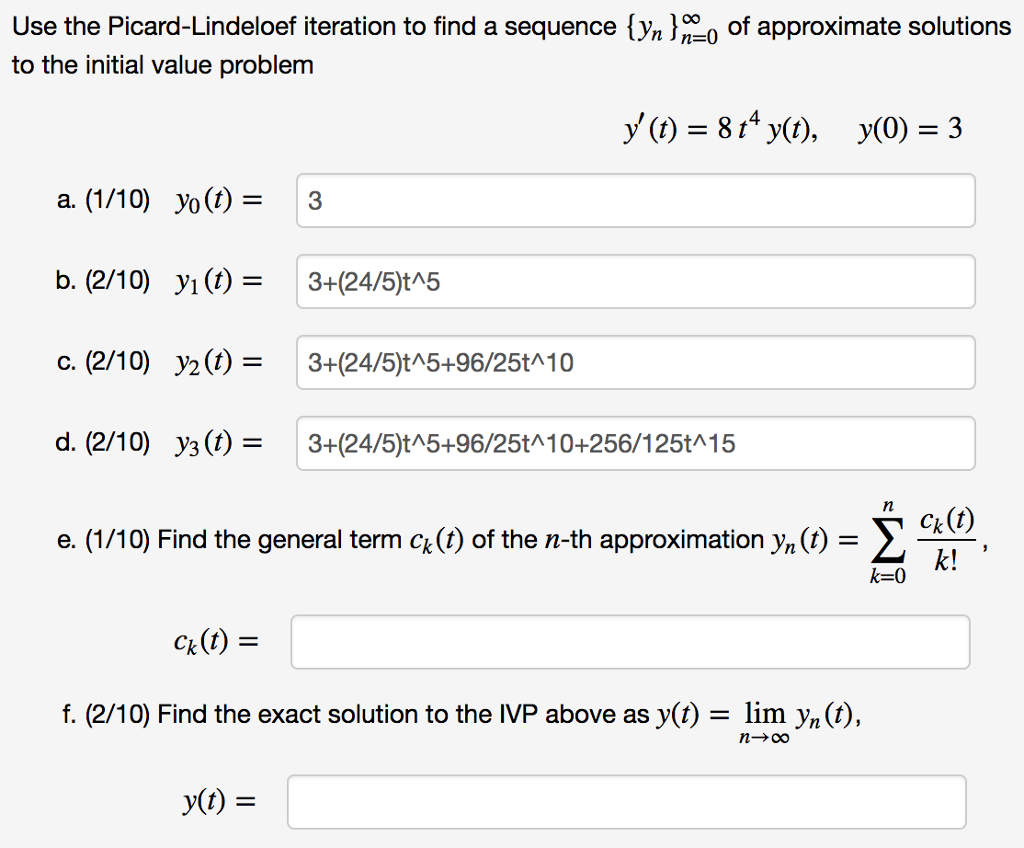1024x848 pixels.
Task: Place cursor in the y3(t) answer box
Action: 635,443
